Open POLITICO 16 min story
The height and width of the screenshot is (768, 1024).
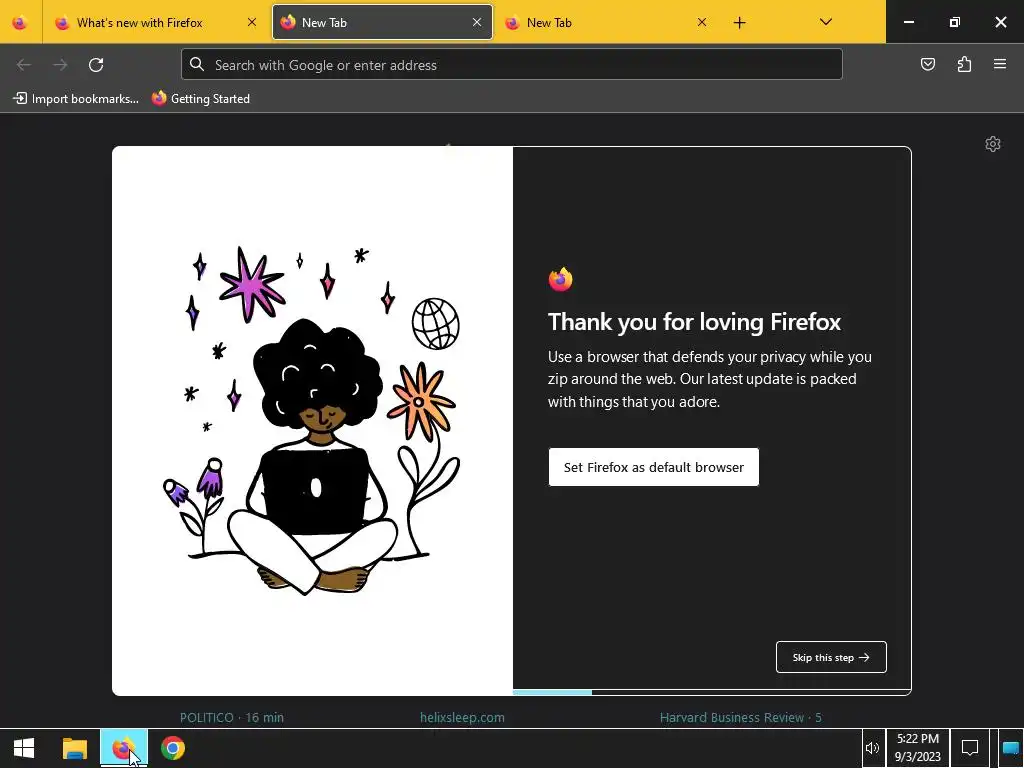click(232, 717)
